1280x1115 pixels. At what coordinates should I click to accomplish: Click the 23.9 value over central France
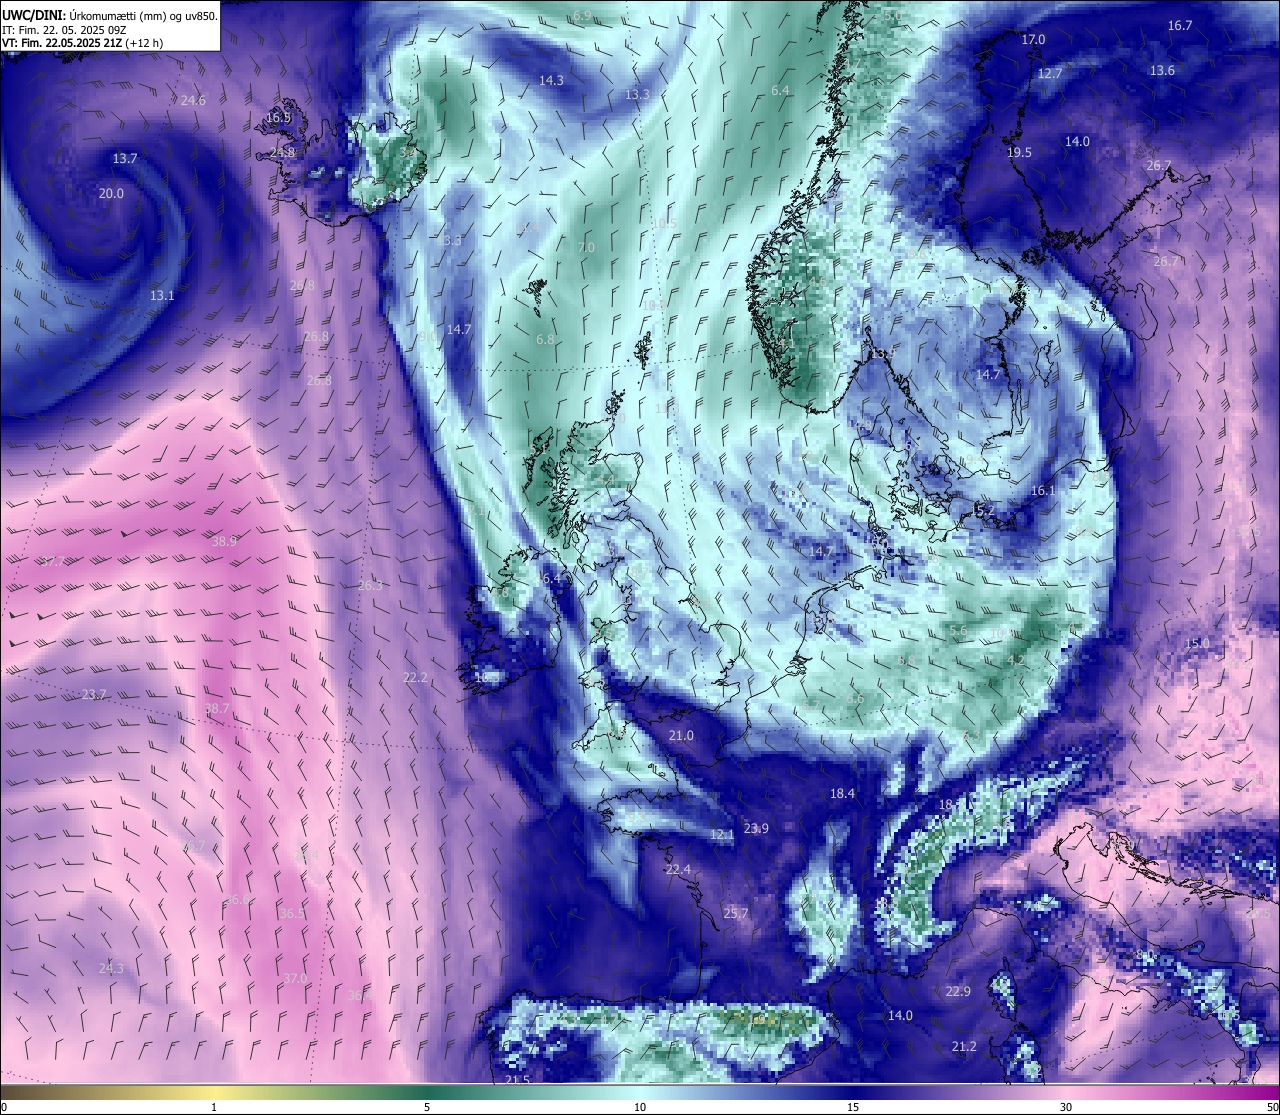coord(756,828)
